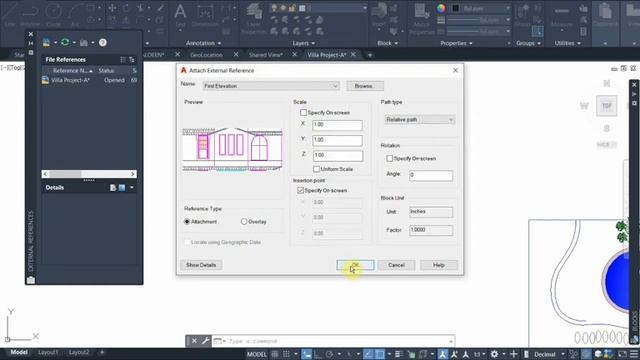The height and width of the screenshot is (360, 640).
Task: Add a new drawing tab with plus icon
Action: pyautogui.click(x=370, y=55)
